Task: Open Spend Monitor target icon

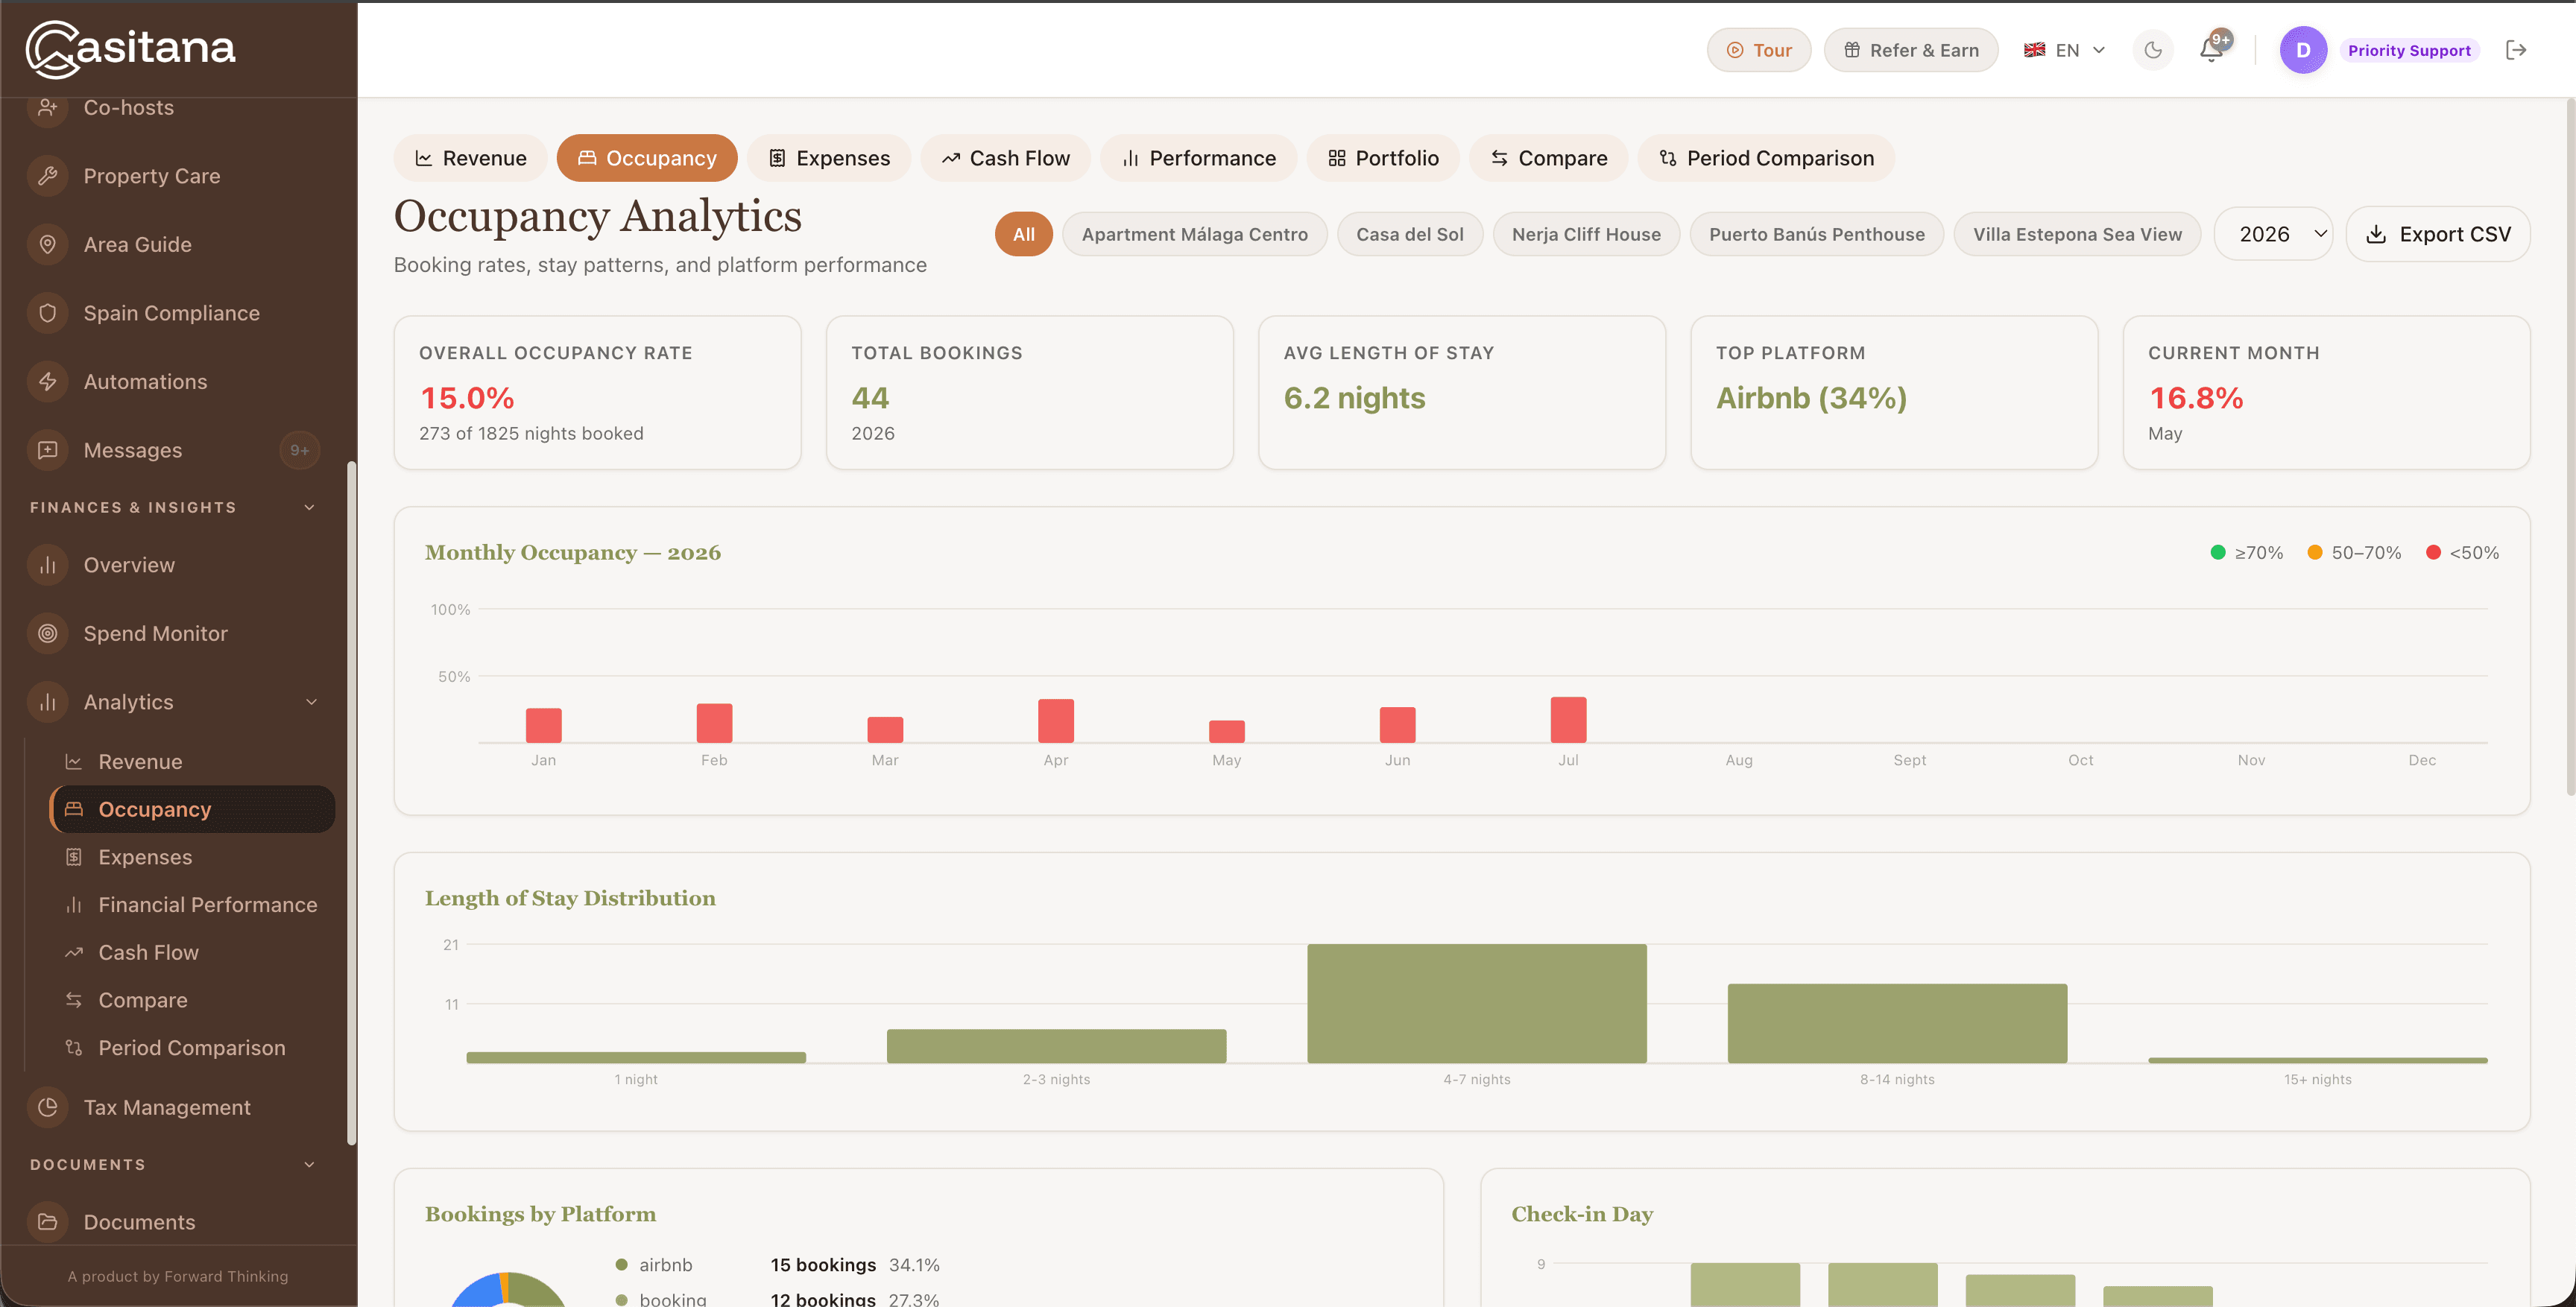Action: coord(47,633)
